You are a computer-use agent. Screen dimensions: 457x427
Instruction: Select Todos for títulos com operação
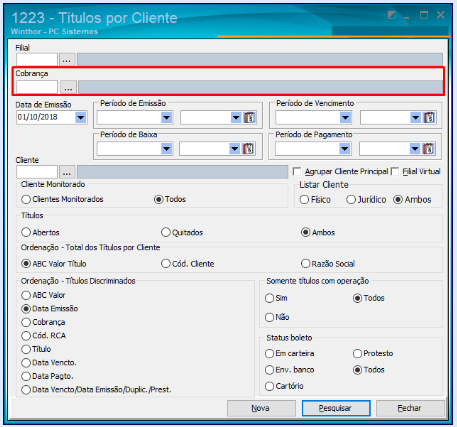pos(357,298)
